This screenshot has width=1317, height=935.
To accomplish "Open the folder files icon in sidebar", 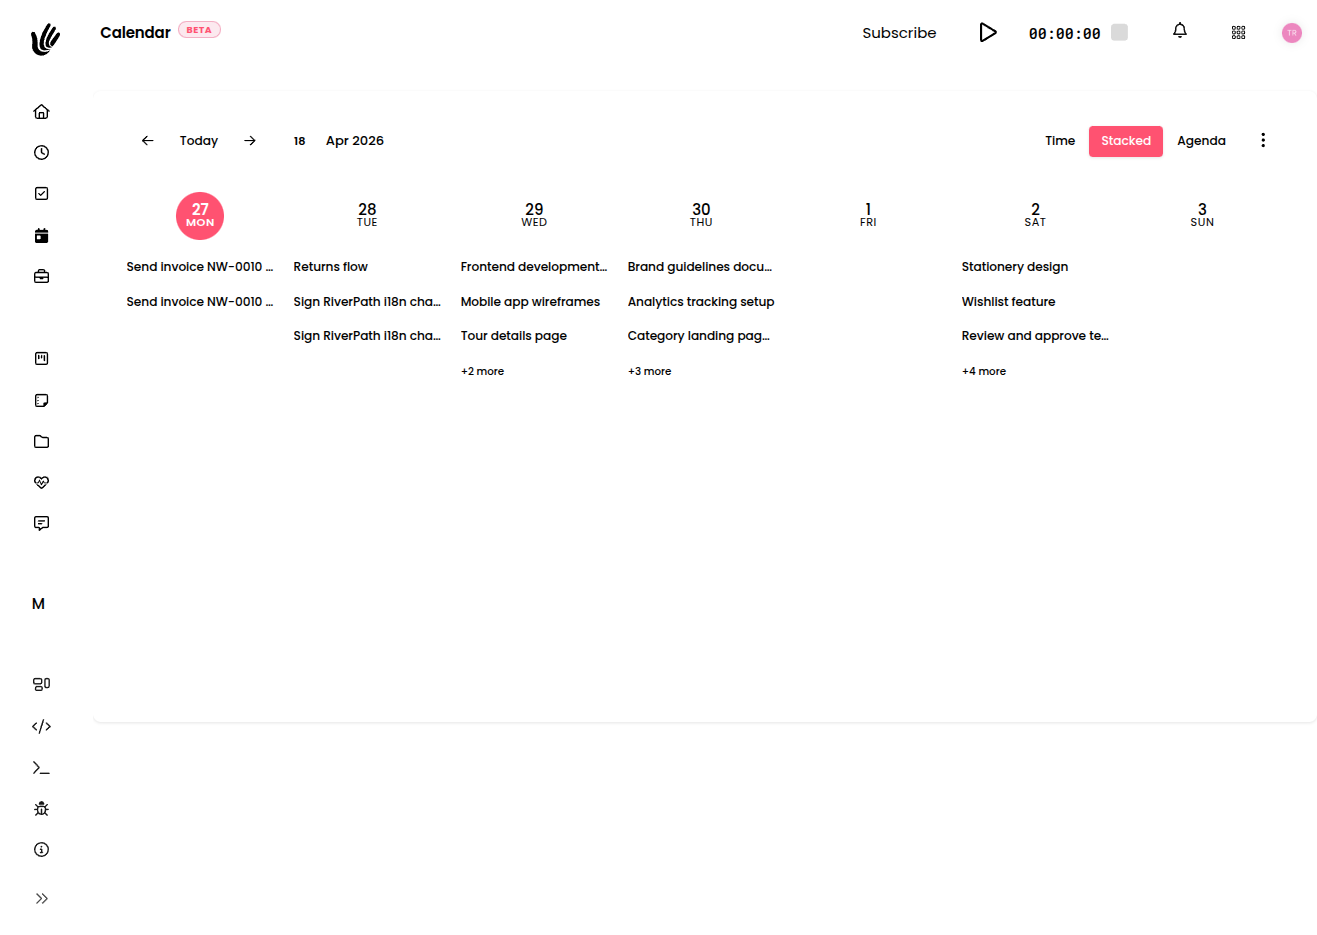I will (41, 442).
